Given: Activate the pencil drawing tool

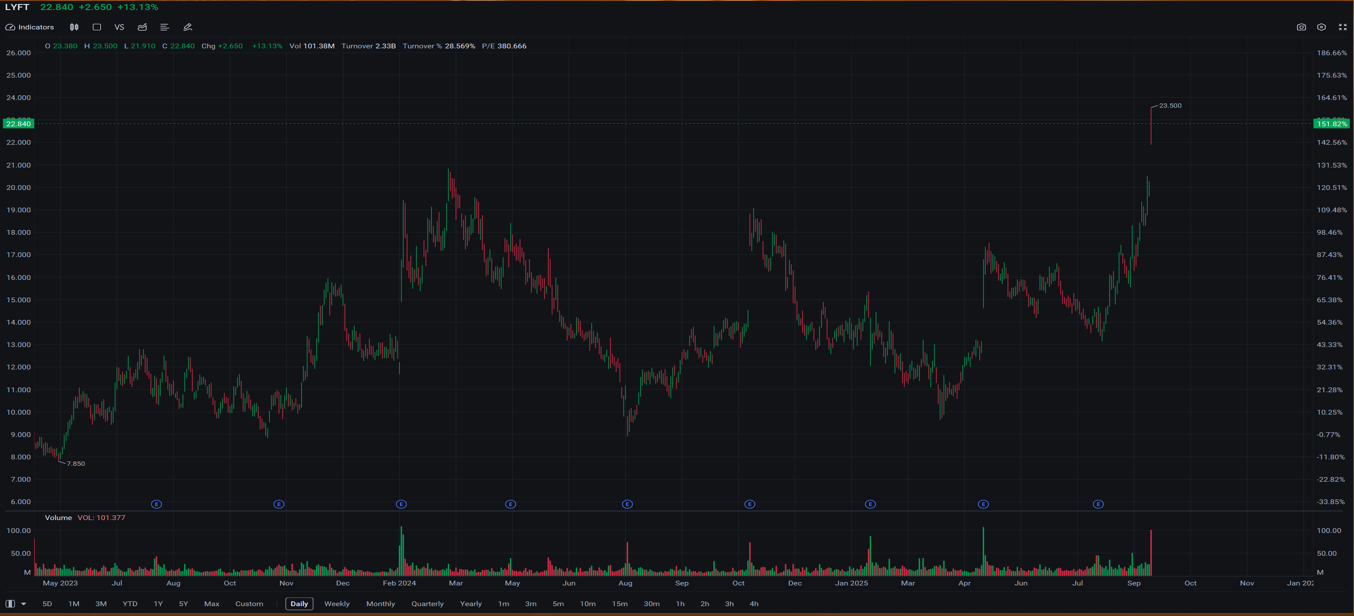Looking at the screenshot, I should [187, 27].
